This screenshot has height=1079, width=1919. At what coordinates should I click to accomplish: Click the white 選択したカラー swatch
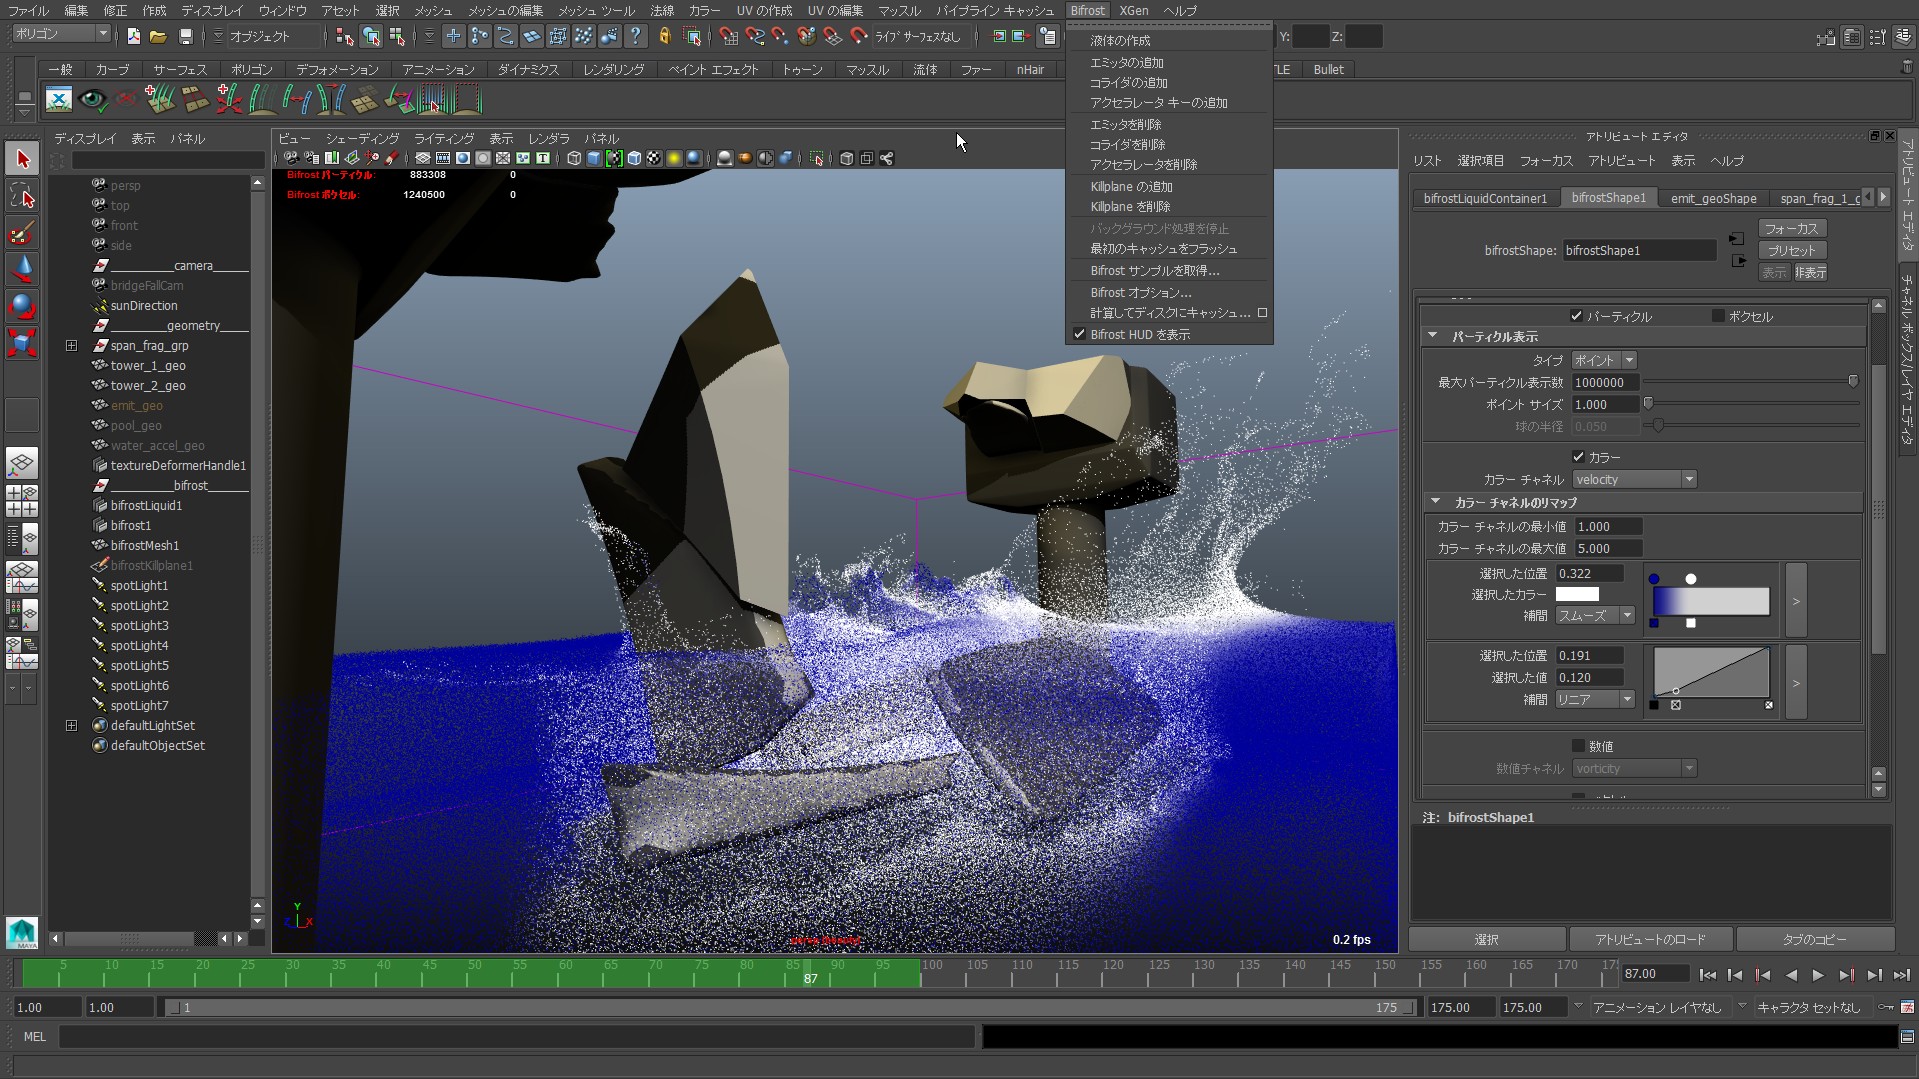(1577, 595)
